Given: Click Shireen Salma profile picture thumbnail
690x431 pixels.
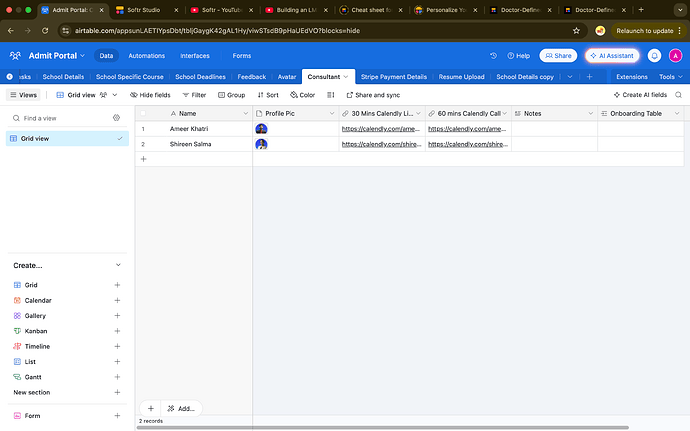Looking at the screenshot, I should (261, 144).
